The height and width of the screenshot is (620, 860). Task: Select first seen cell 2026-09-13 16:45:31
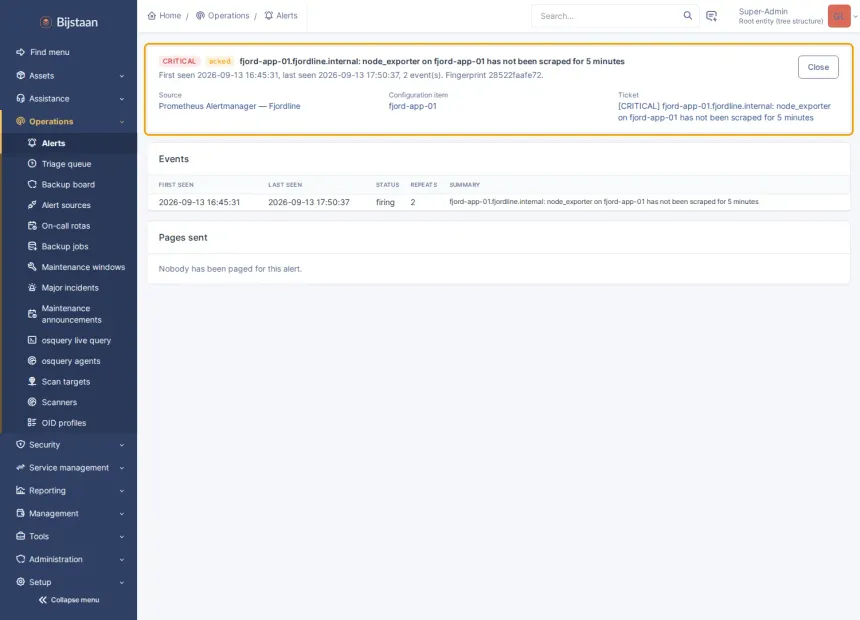coord(199,202)
